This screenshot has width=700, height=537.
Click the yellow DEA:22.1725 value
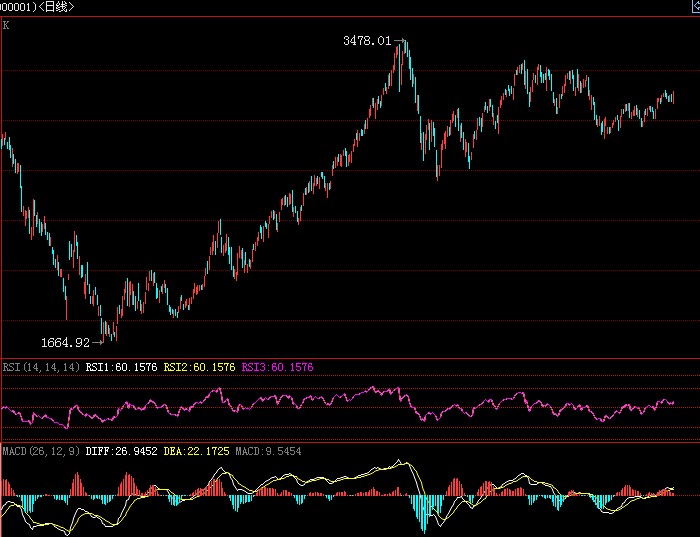pyautogui.click(x=196, y=451)
